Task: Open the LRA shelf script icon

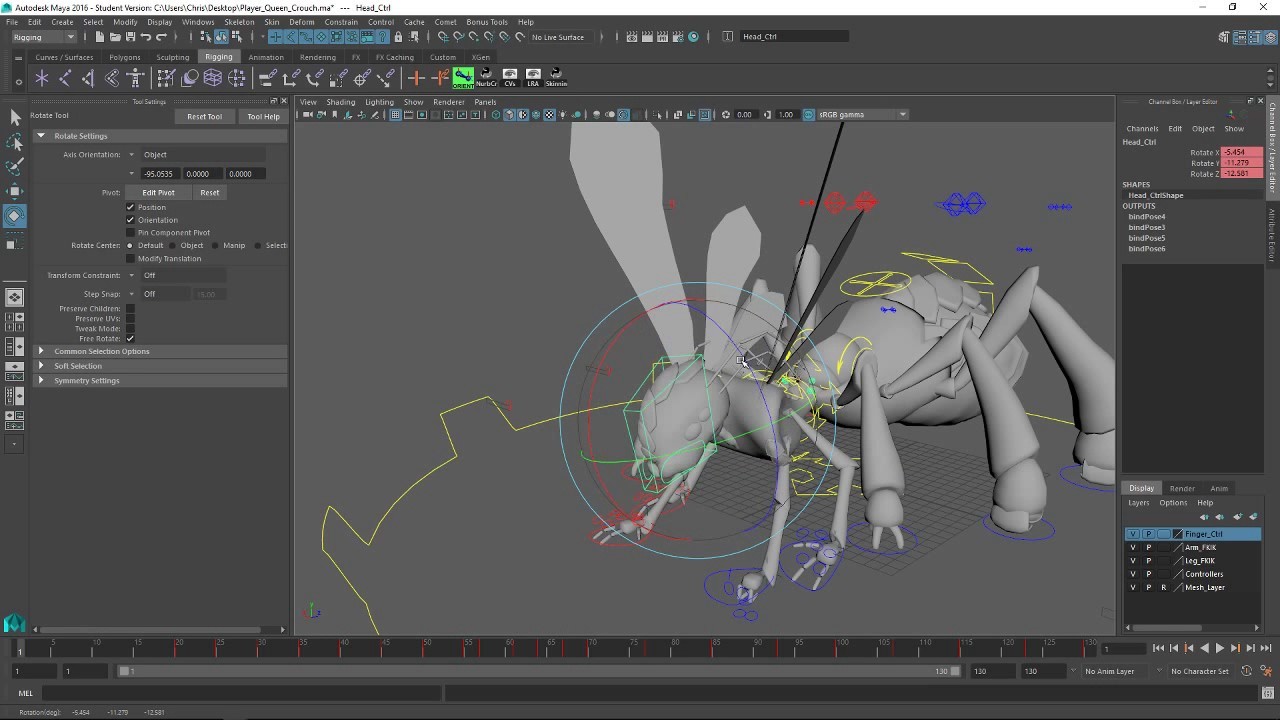Action: click(x=533, y=77)
